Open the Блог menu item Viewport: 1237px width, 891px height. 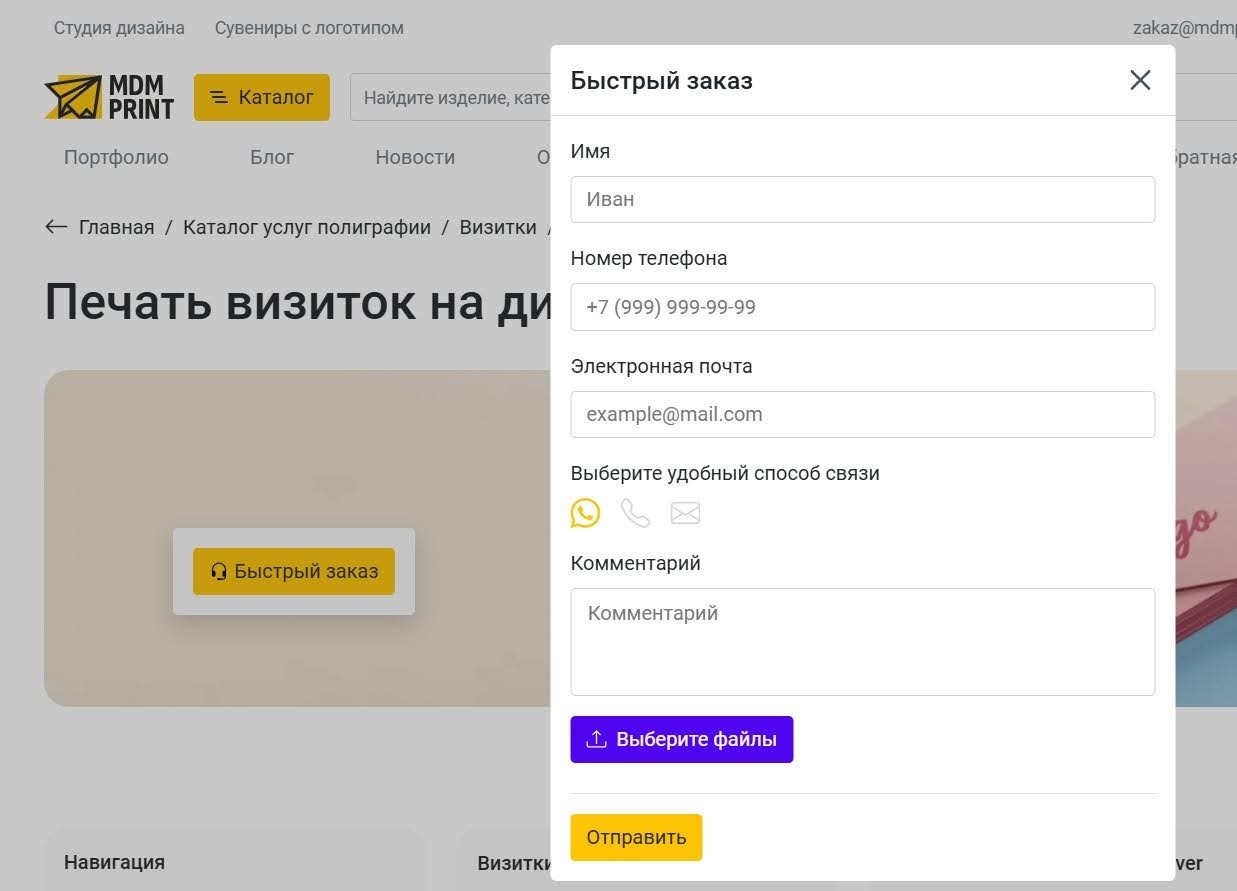272,157
